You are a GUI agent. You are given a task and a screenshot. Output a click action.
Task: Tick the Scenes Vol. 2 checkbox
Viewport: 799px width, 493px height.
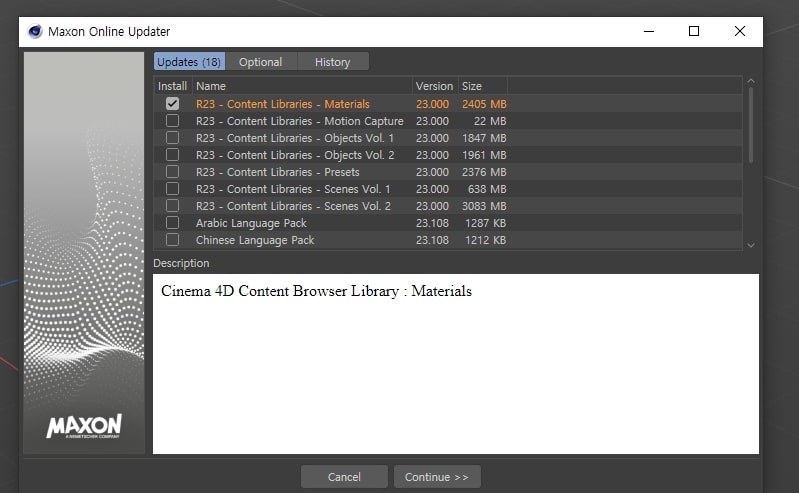[x=172, y=205]
